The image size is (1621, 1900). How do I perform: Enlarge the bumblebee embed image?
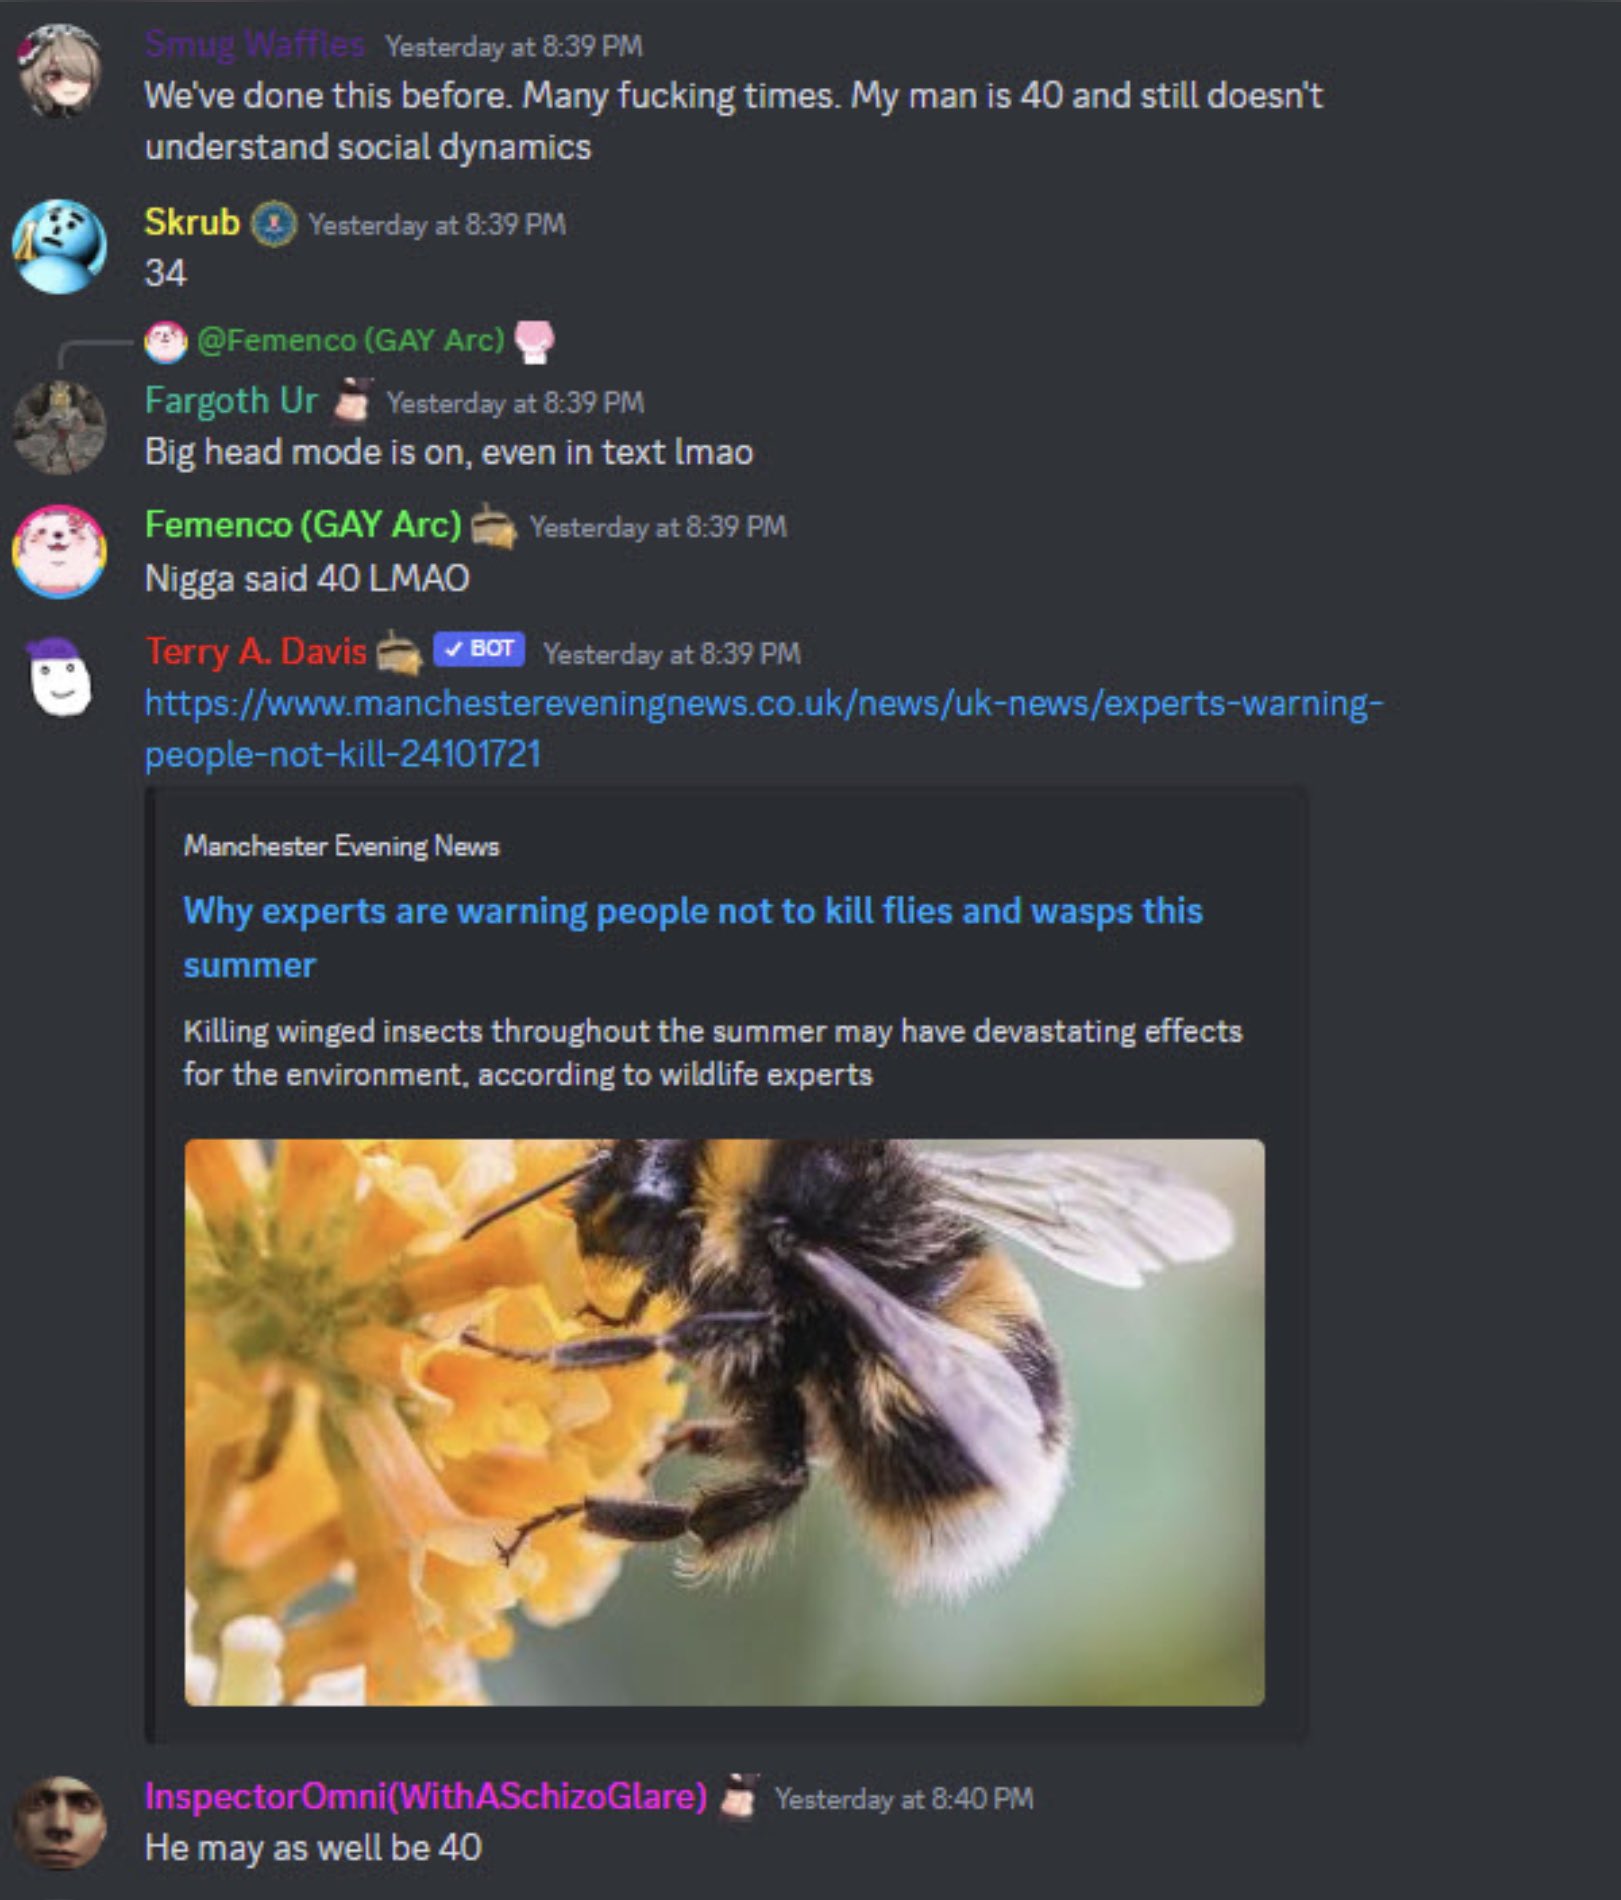724,1422
